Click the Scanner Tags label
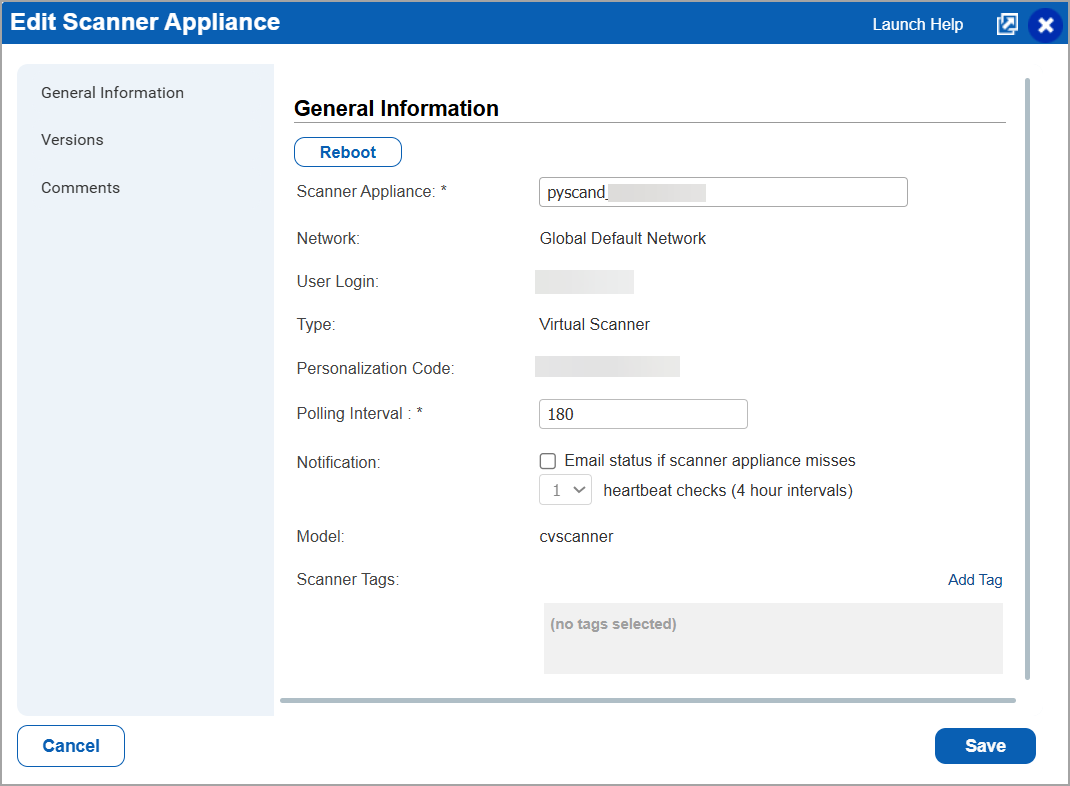This screenshot has height=786, width=1070. tap(347, 580)
